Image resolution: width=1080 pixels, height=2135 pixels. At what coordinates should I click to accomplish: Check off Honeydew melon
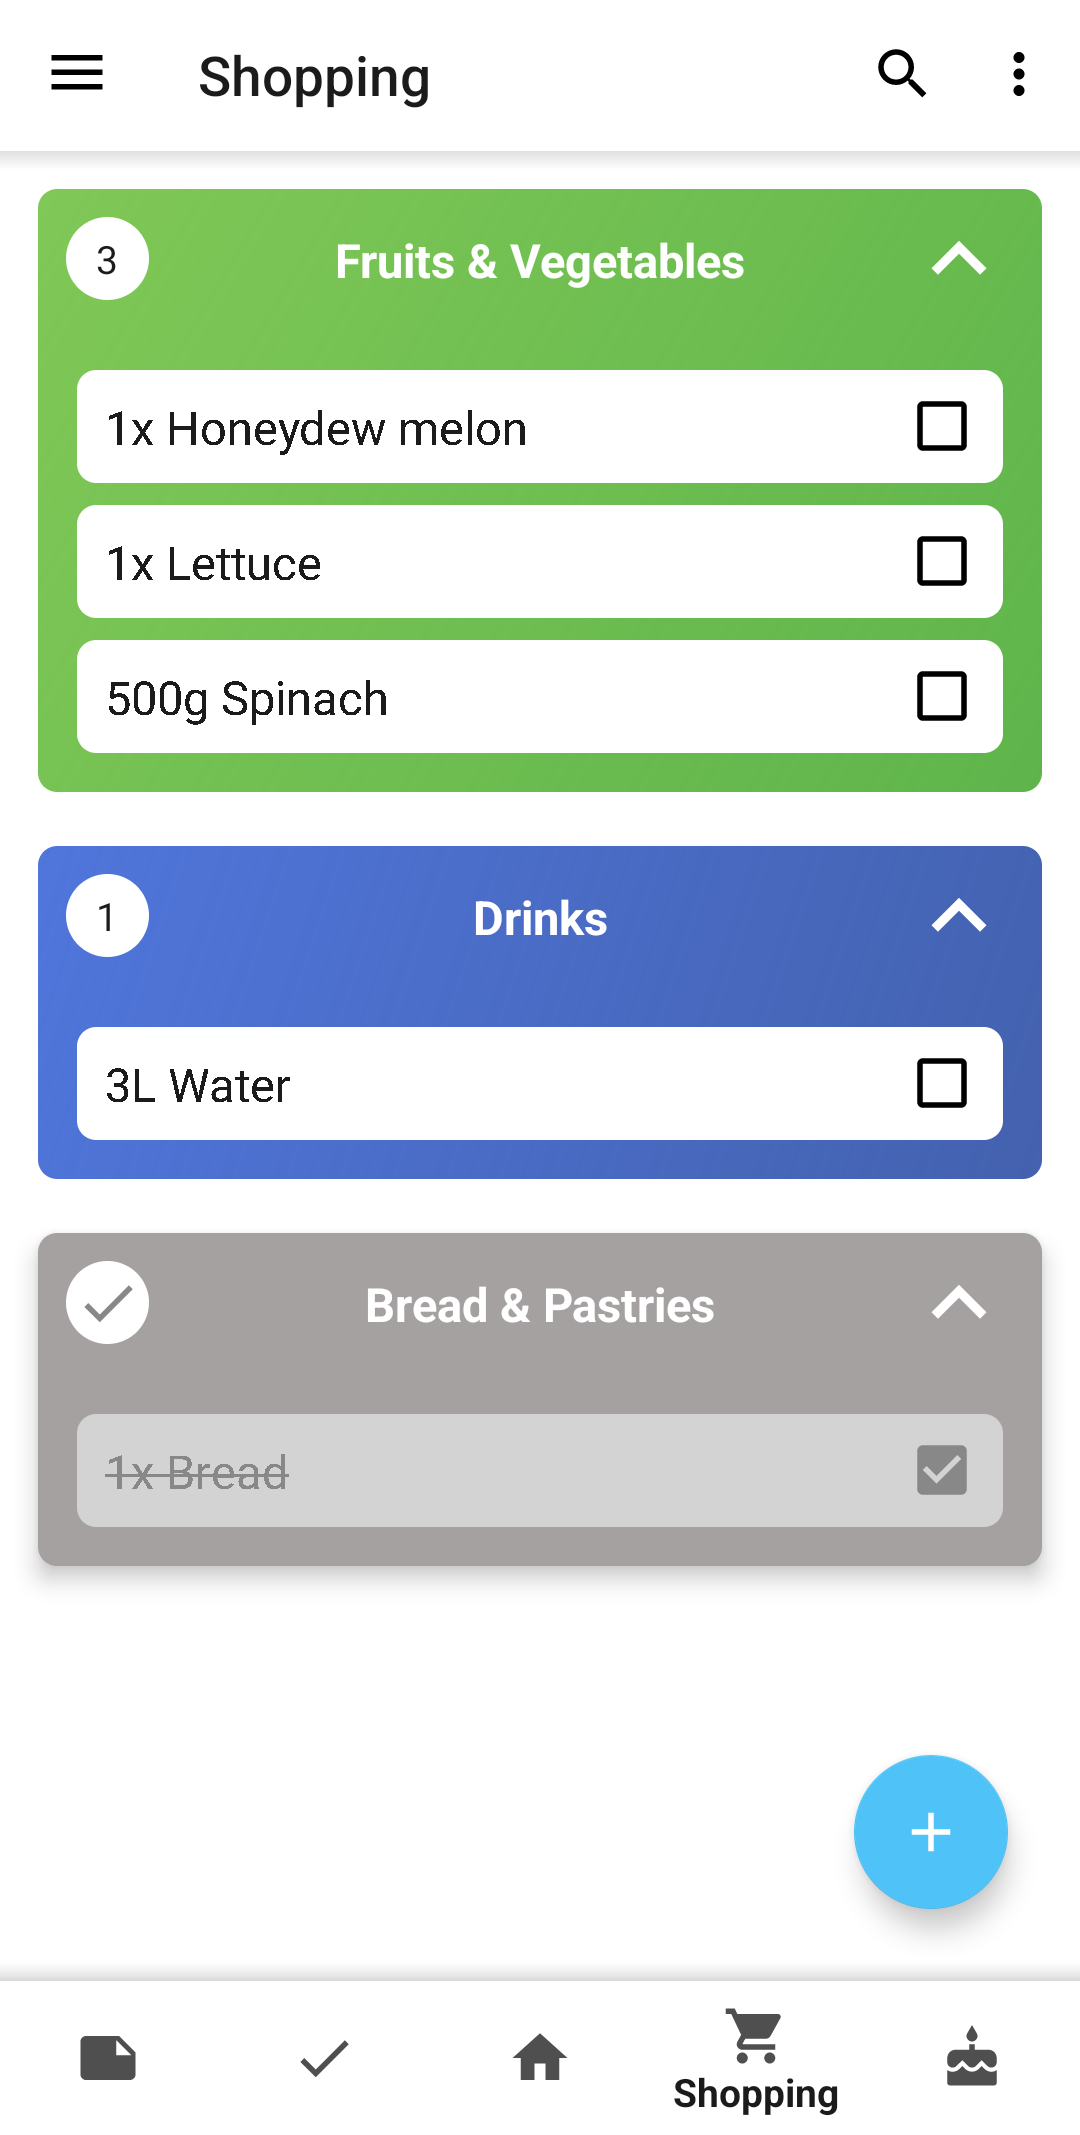point(941,427)
